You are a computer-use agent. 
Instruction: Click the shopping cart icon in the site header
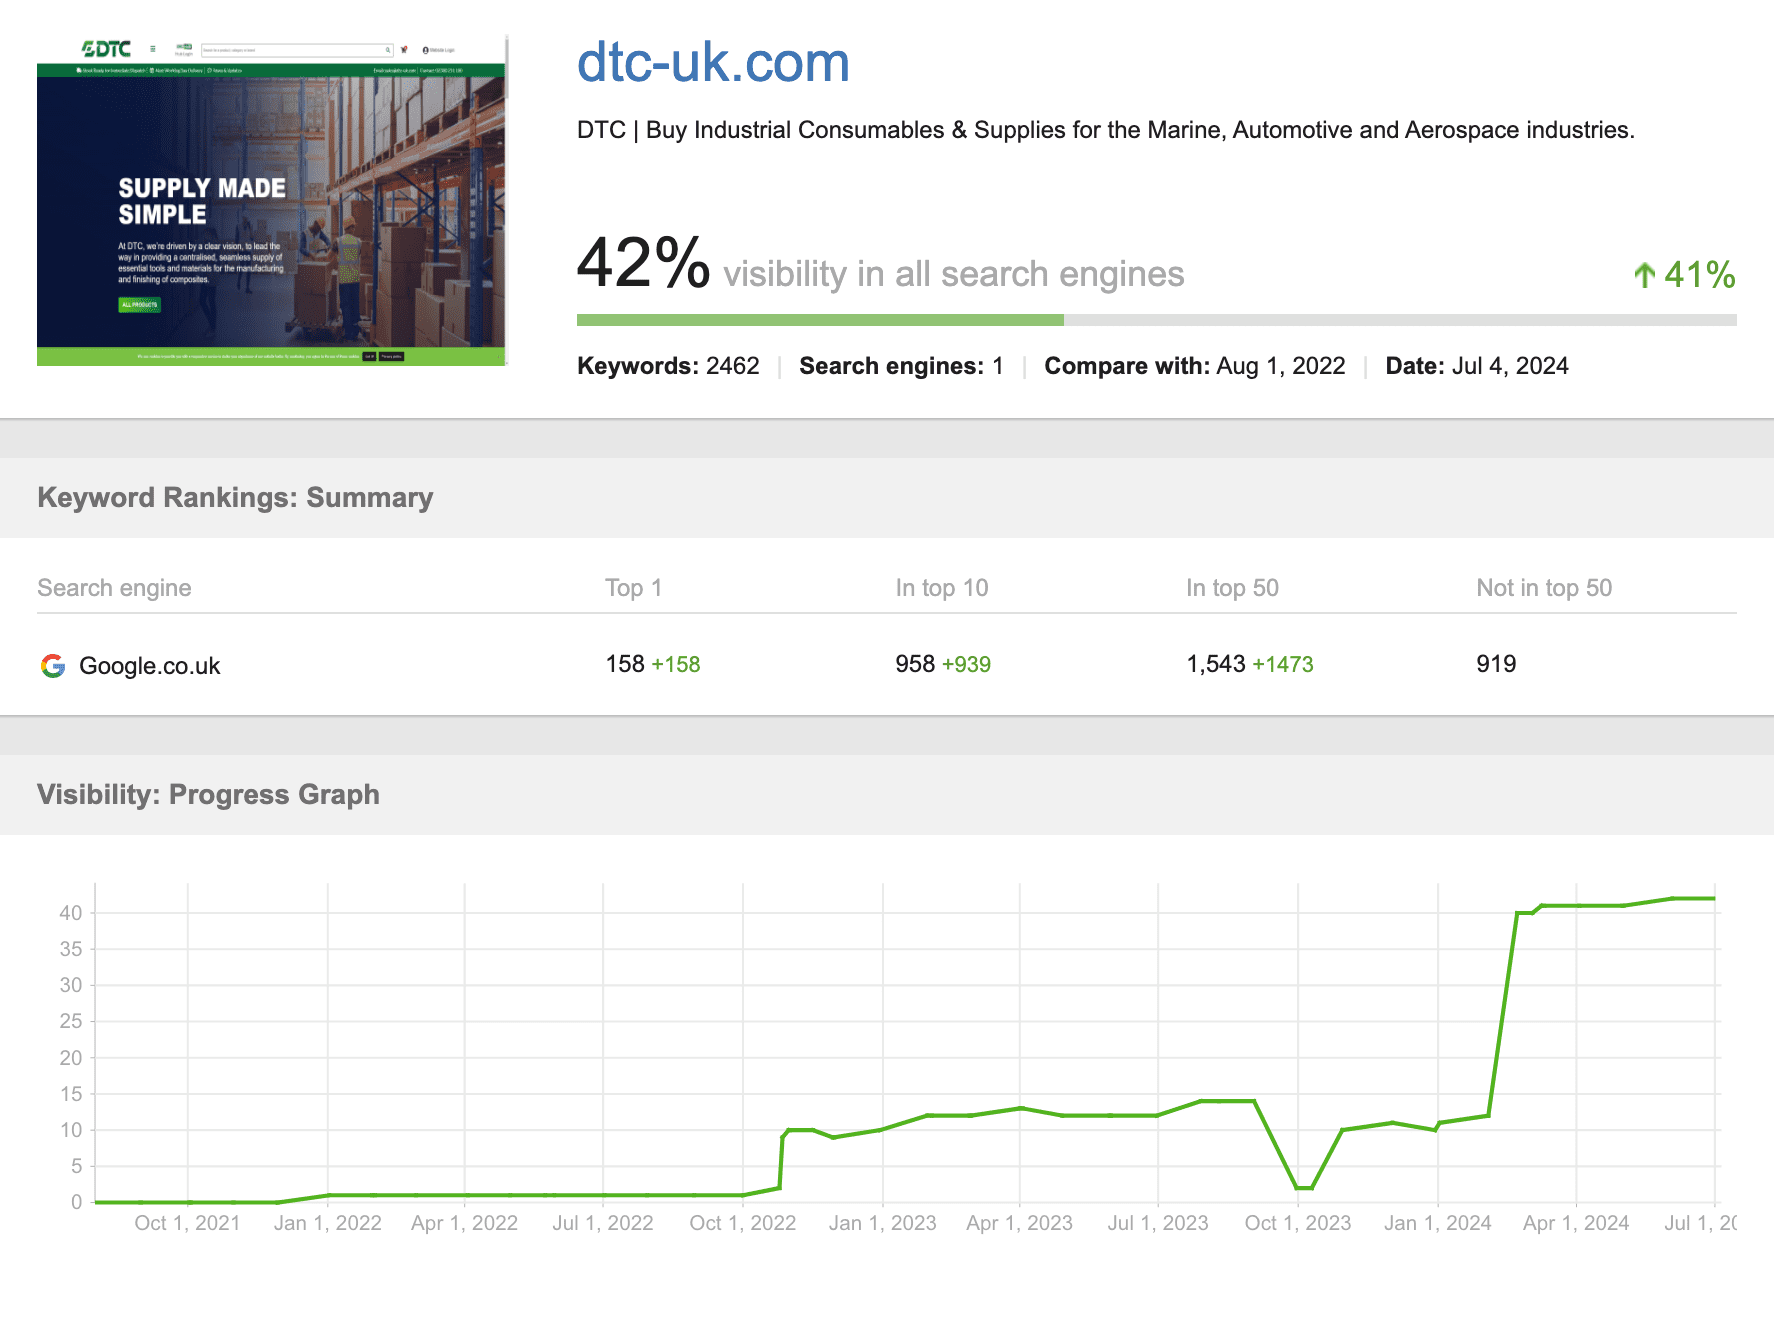[403, 49]
